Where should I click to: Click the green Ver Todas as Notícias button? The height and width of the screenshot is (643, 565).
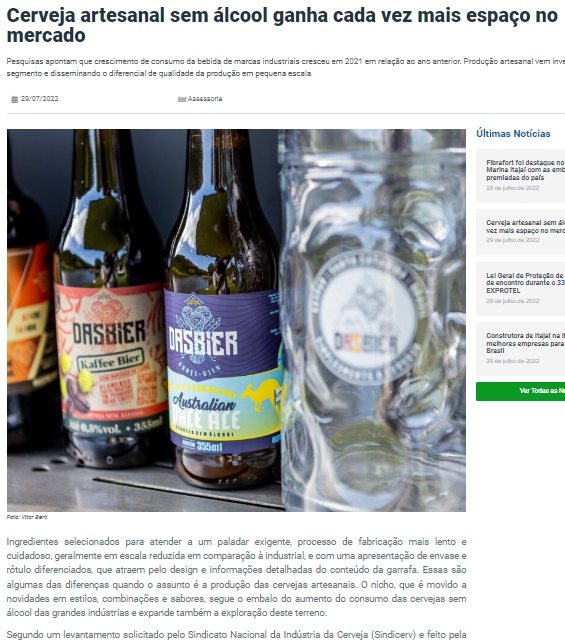tap(521, 391)
